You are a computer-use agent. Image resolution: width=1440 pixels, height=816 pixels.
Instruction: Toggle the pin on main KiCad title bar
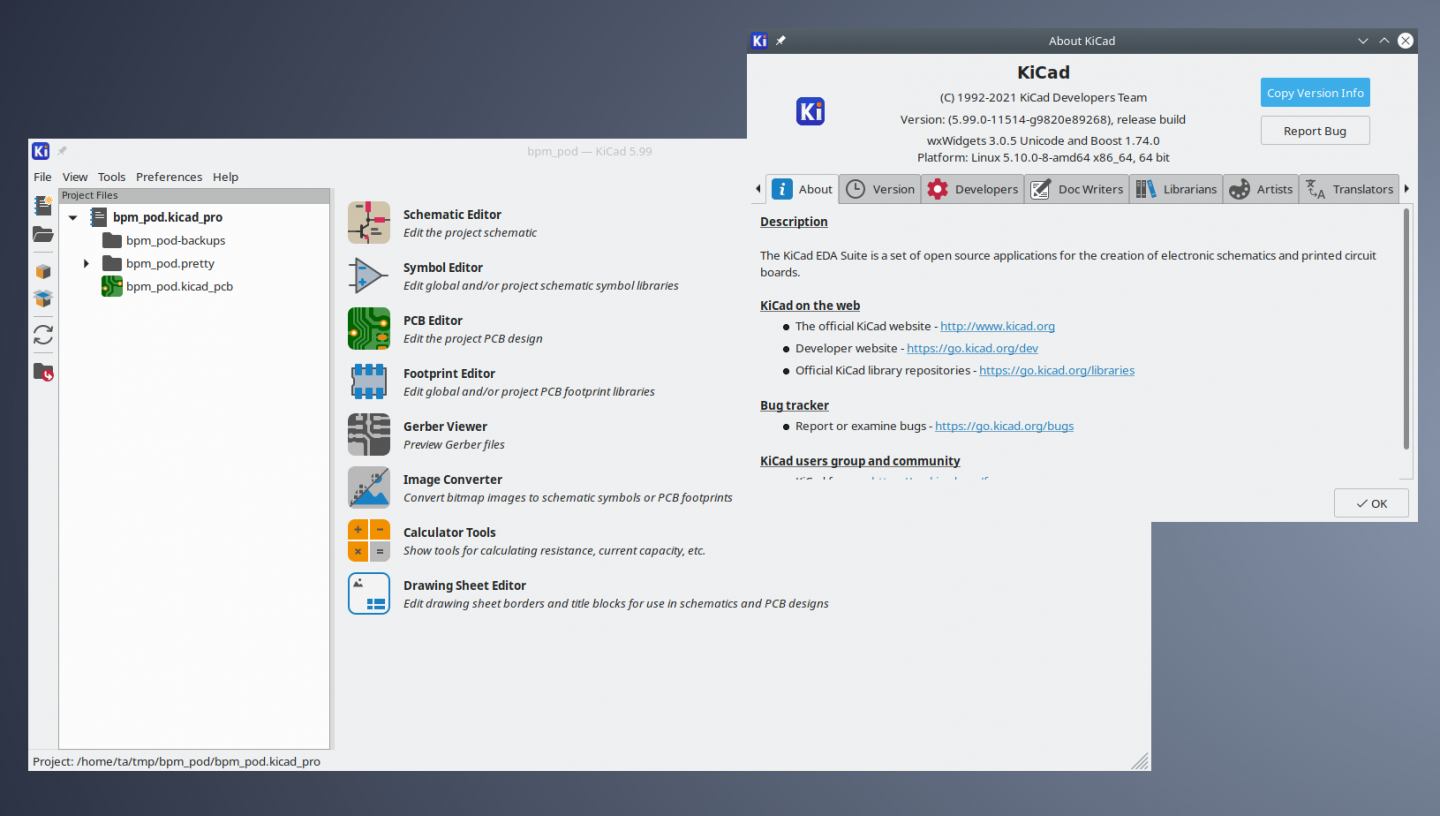coord(62,151)
